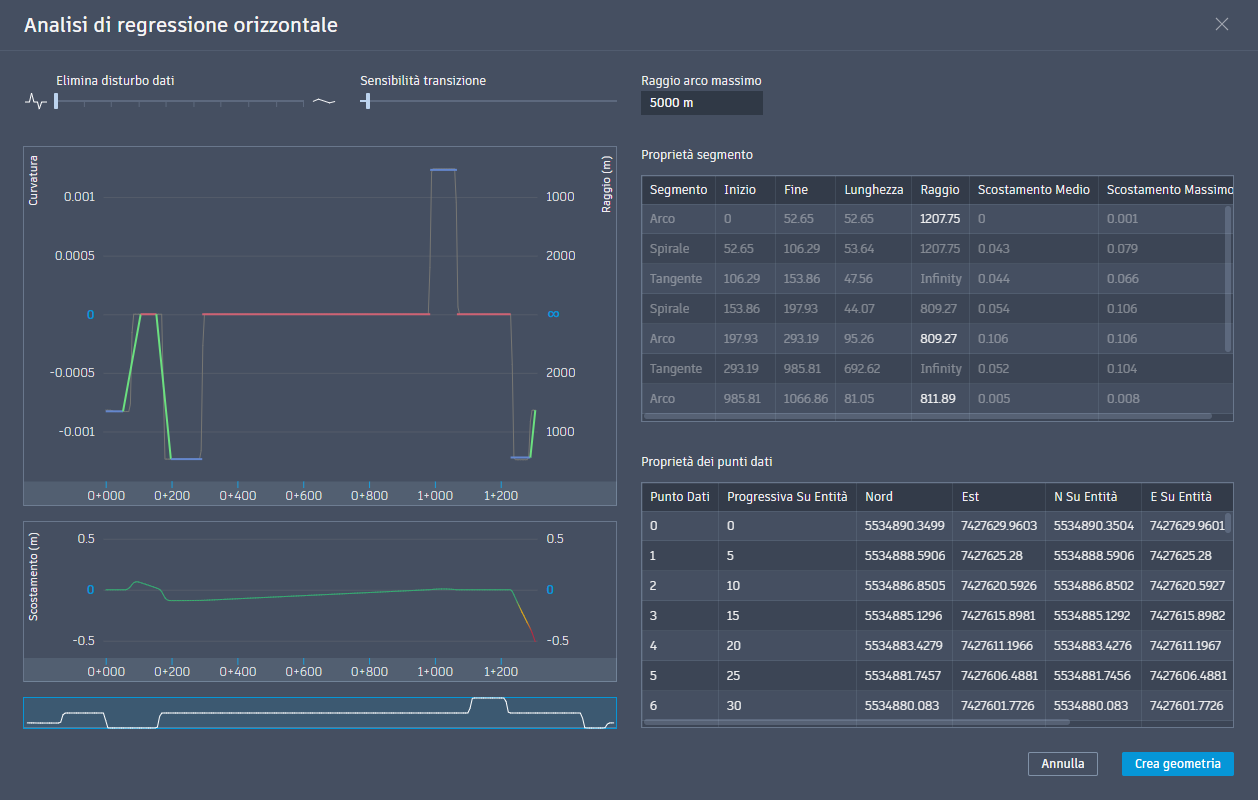Click the Sensibilità transizione slider handle
Viewport: 1258px width, 800px height.
[367, 100]
